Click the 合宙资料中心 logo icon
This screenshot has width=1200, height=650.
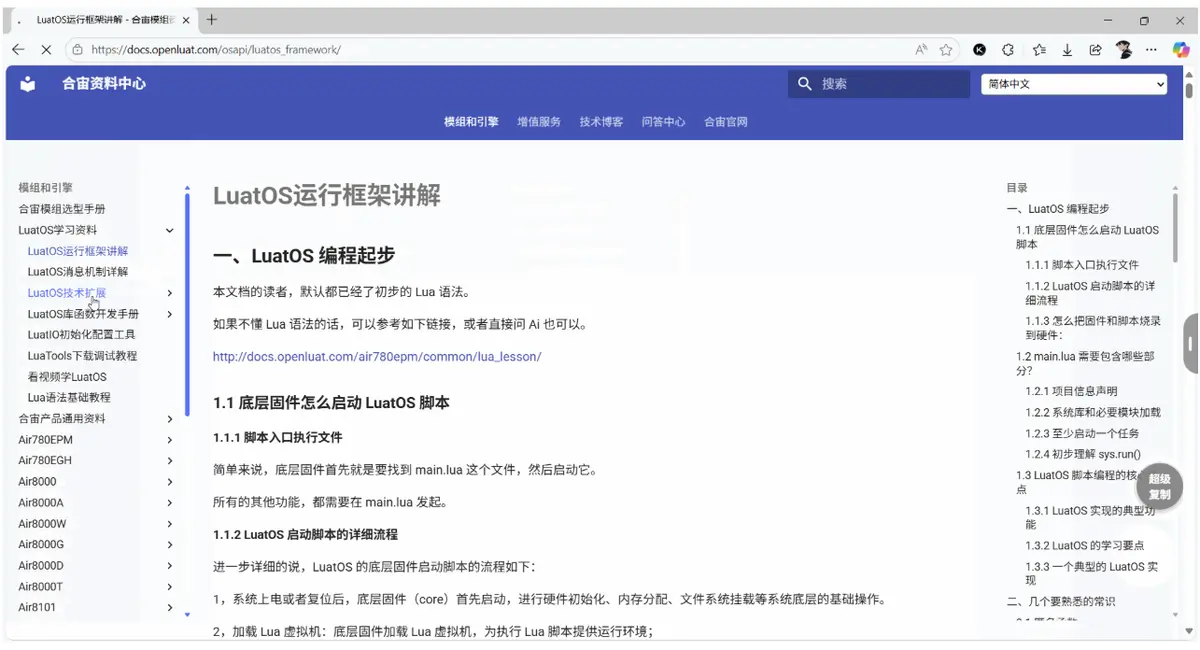tap(28, 84)
